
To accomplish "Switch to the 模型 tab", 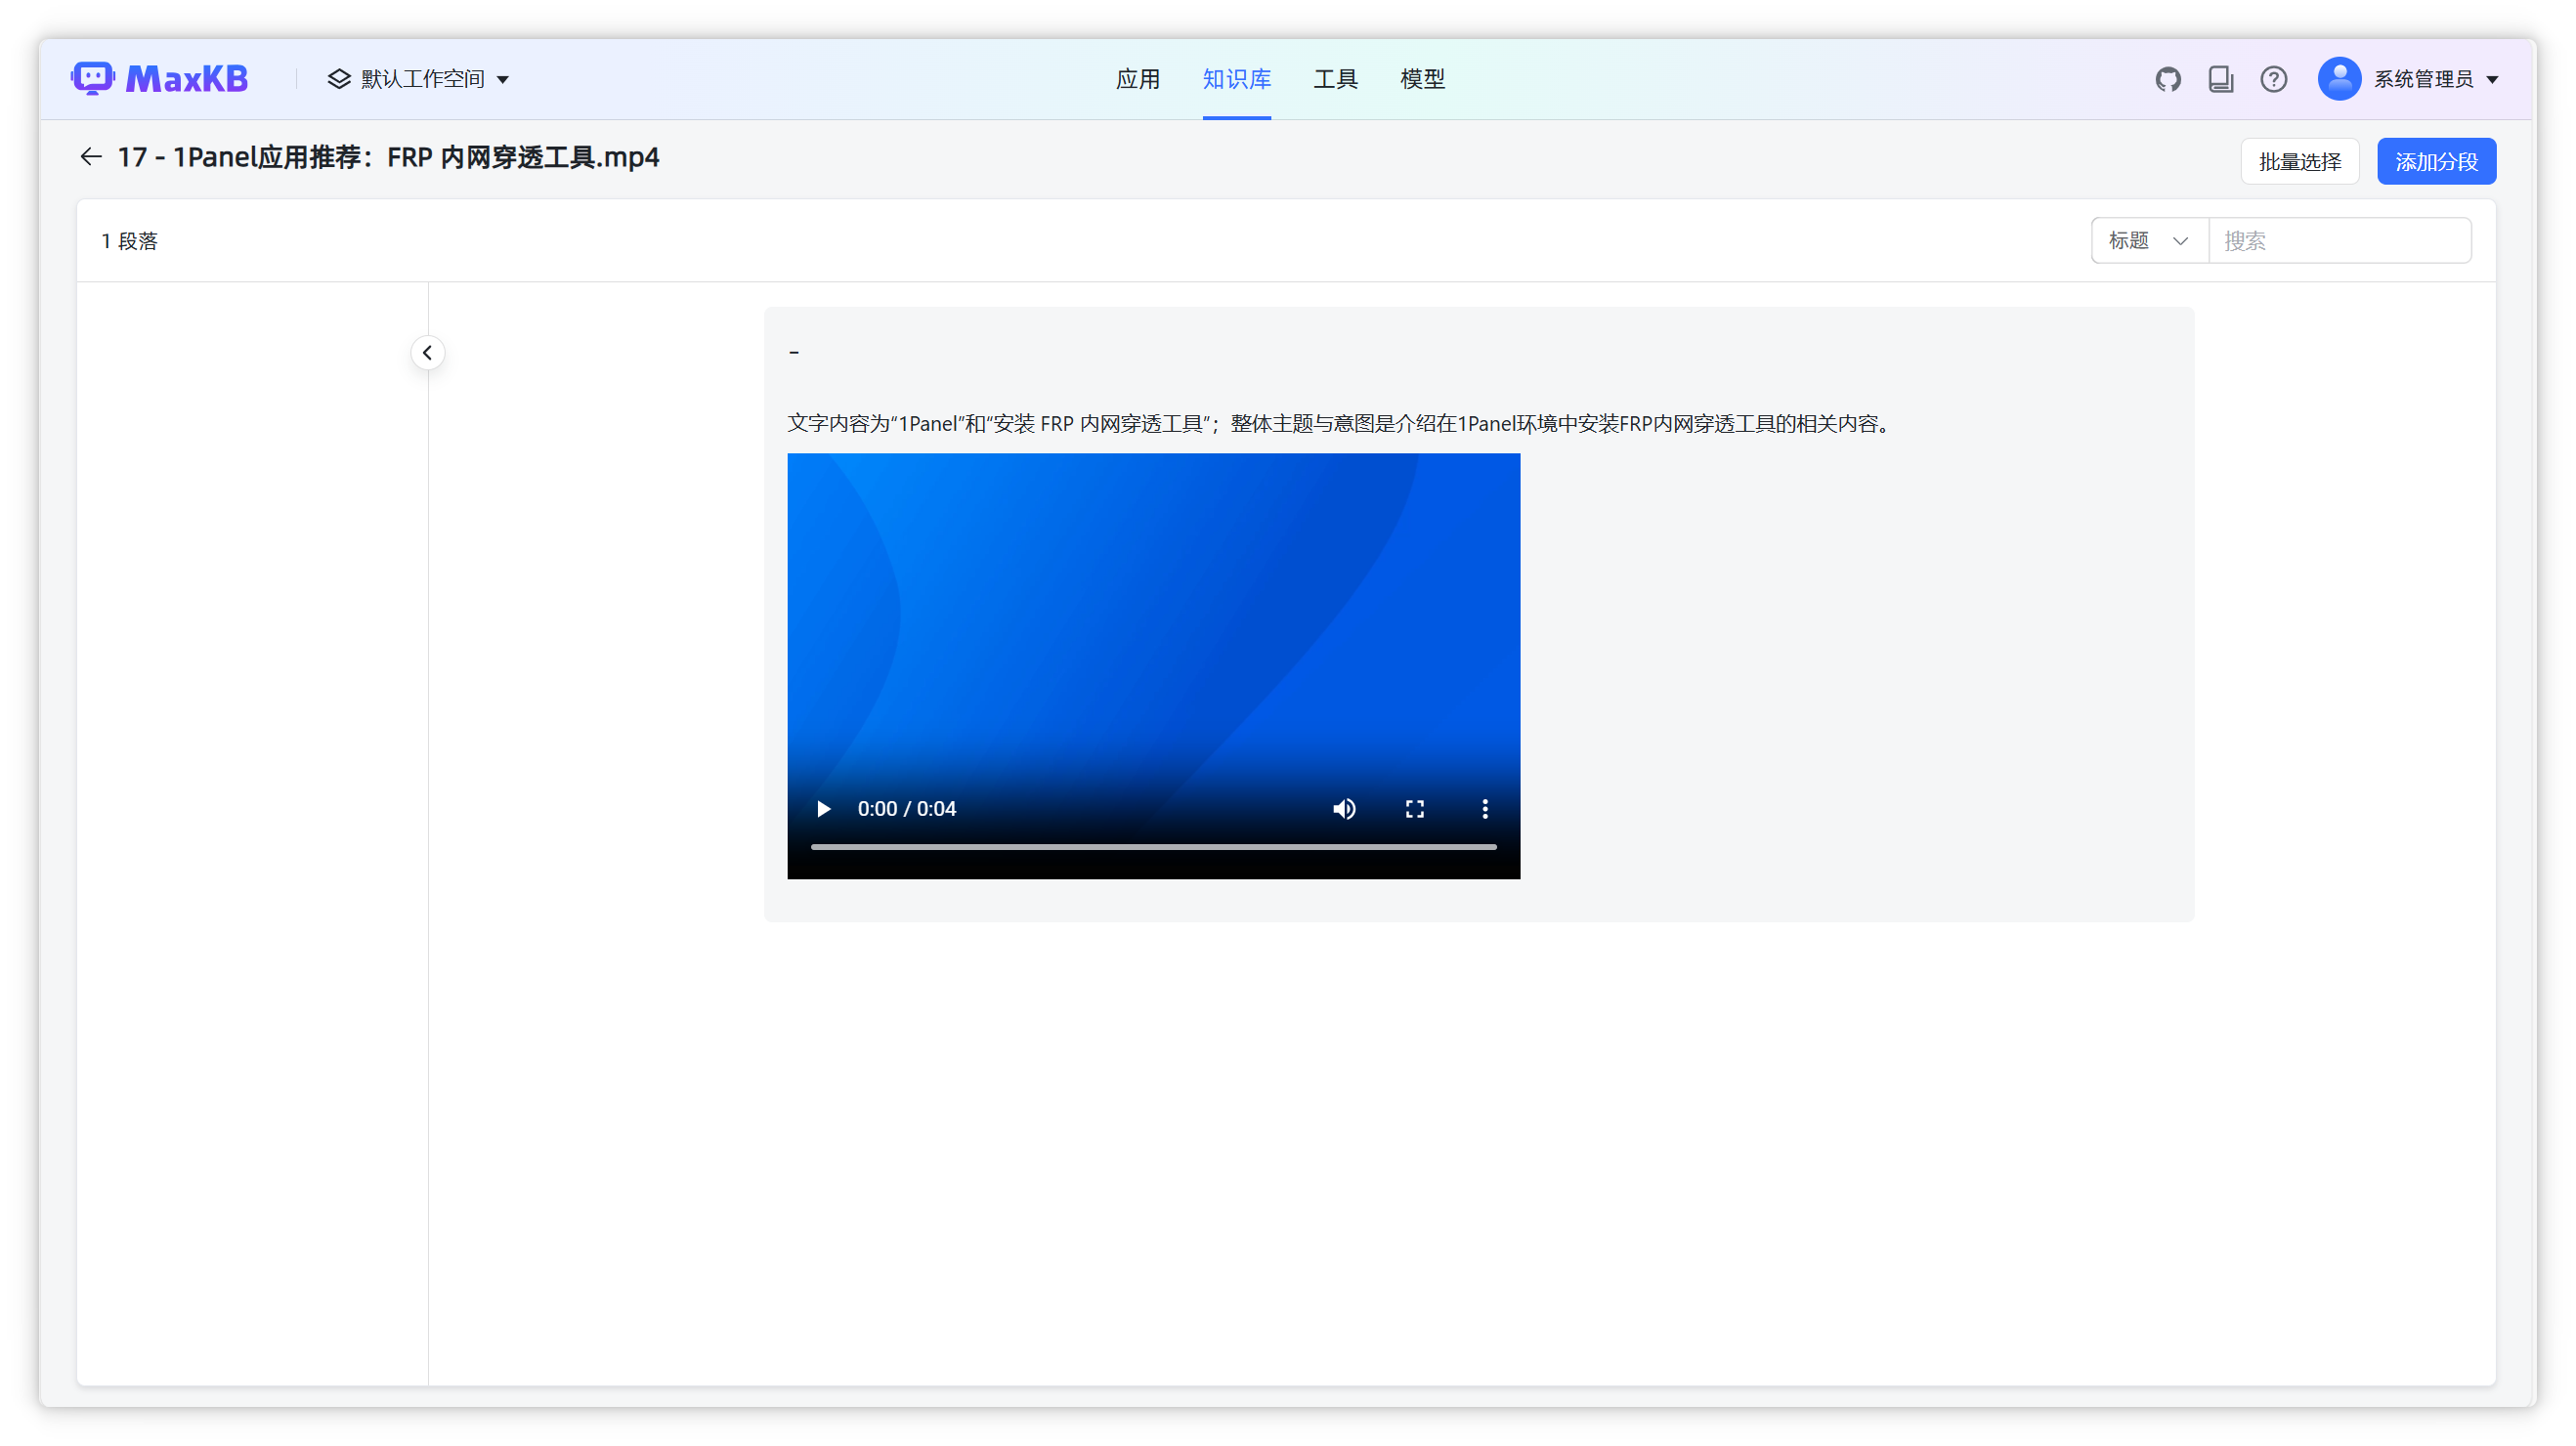I will [x=1423, y=79].
